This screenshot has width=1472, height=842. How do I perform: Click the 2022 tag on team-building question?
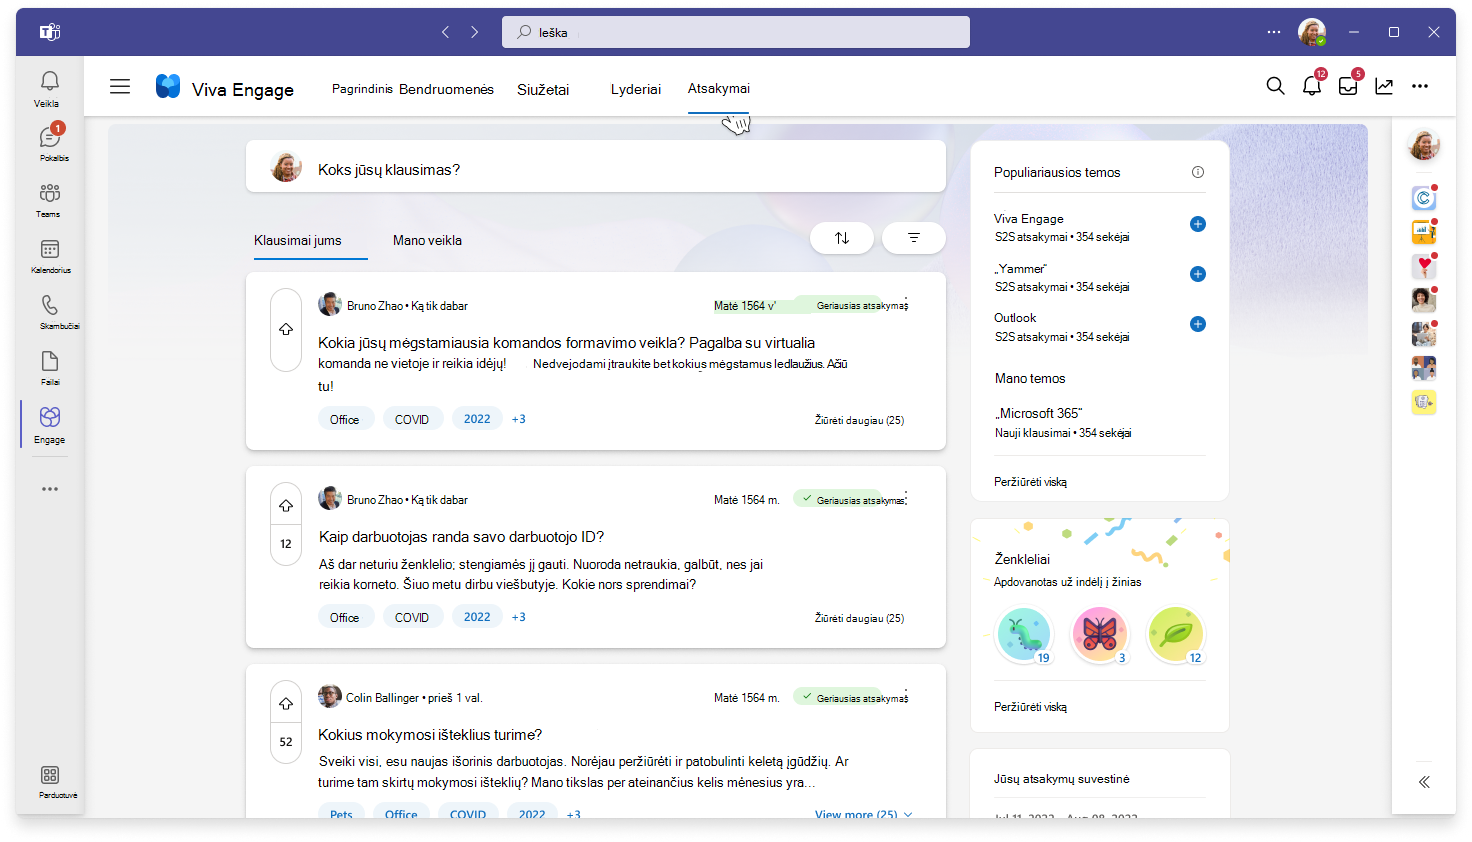coord(477,419)
